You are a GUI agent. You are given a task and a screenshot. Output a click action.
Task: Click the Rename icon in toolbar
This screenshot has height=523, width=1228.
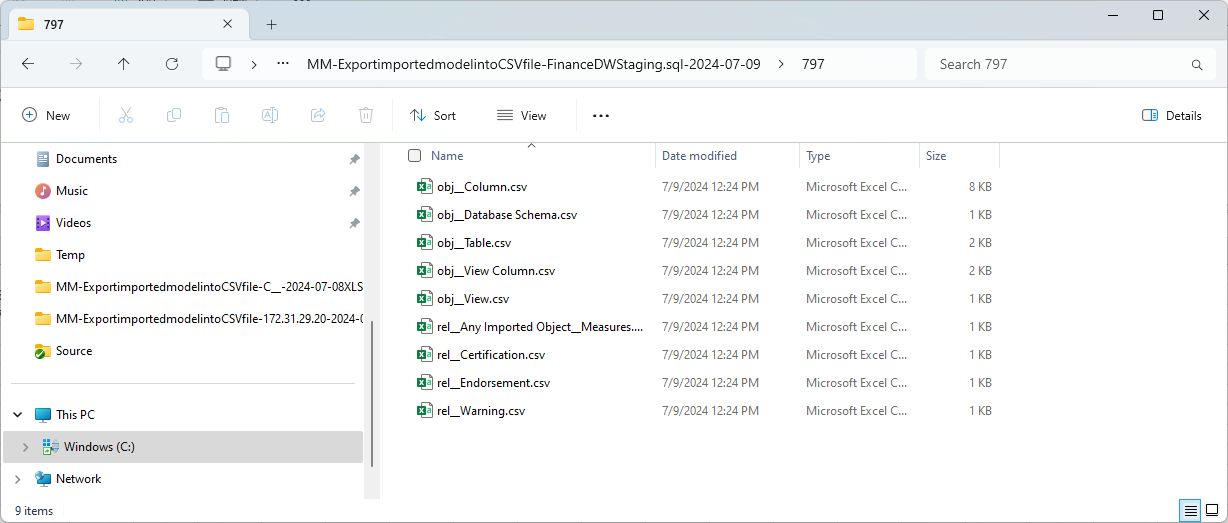270,115
